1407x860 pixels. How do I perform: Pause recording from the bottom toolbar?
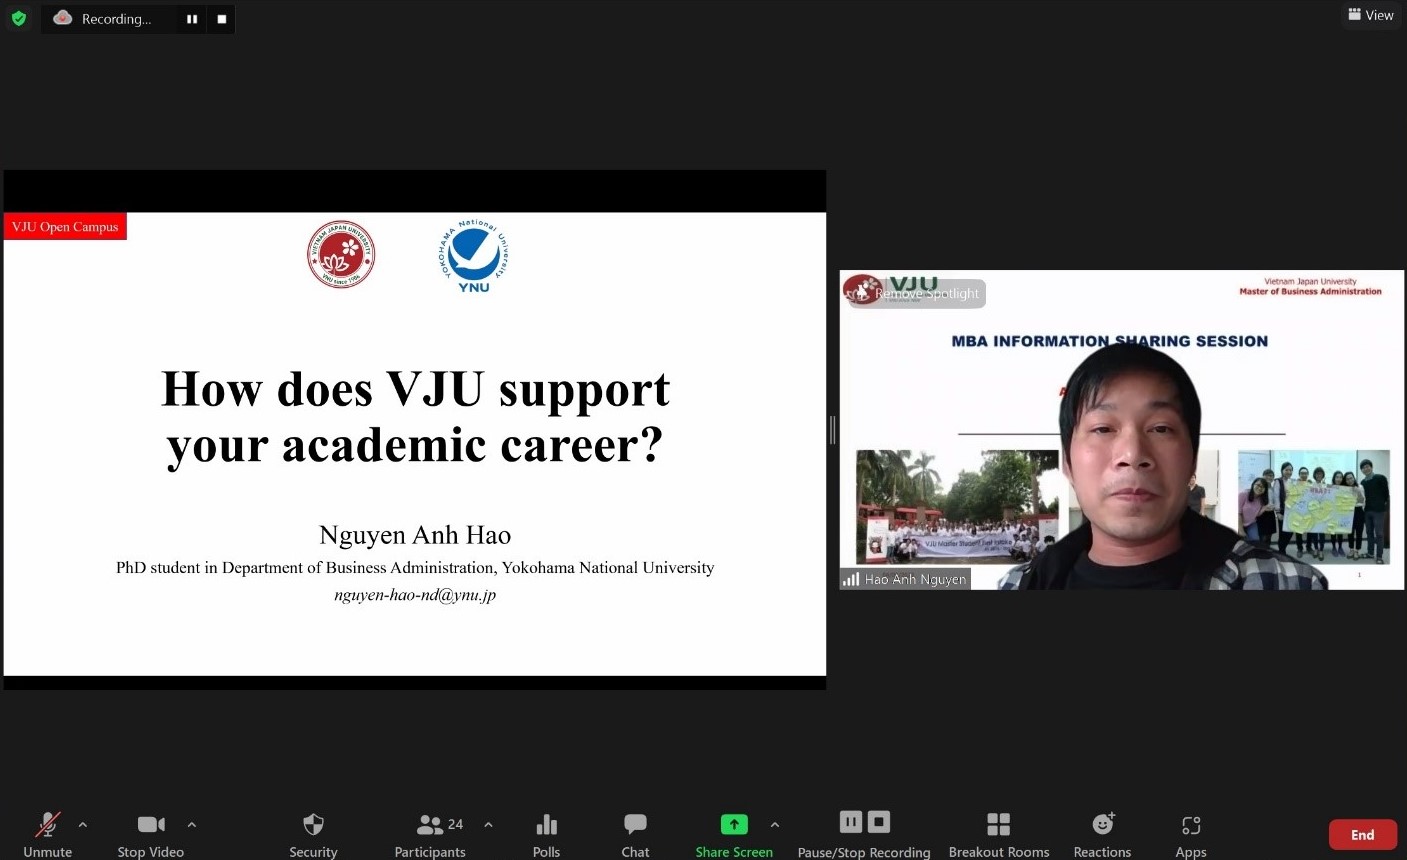851,822
